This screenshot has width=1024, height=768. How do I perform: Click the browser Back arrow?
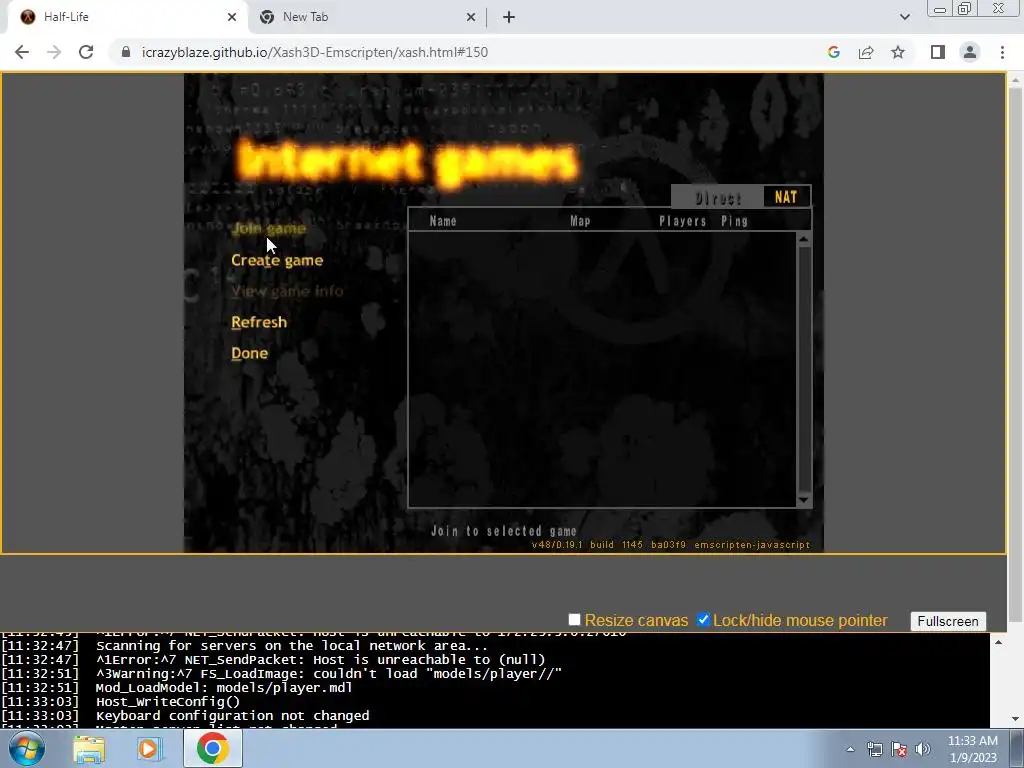click(22, 52)
